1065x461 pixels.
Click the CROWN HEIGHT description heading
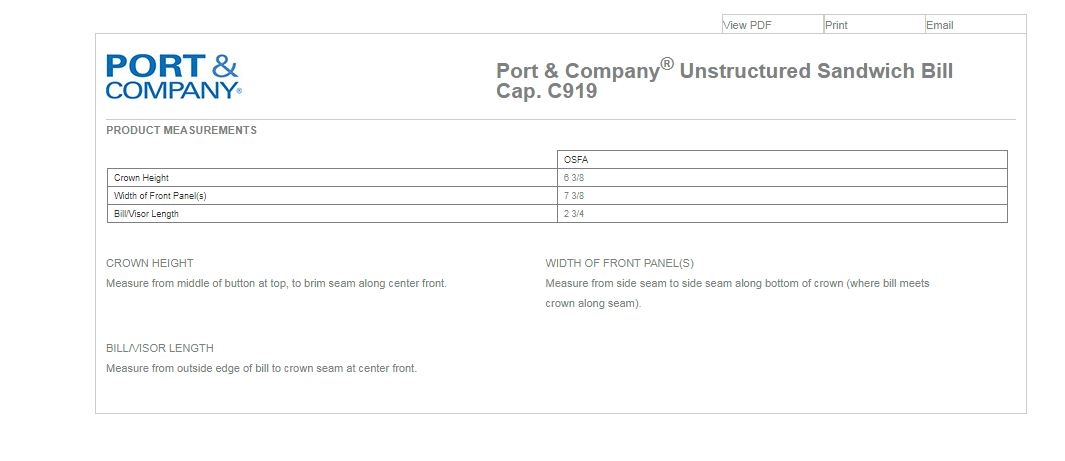pos(150,263)
